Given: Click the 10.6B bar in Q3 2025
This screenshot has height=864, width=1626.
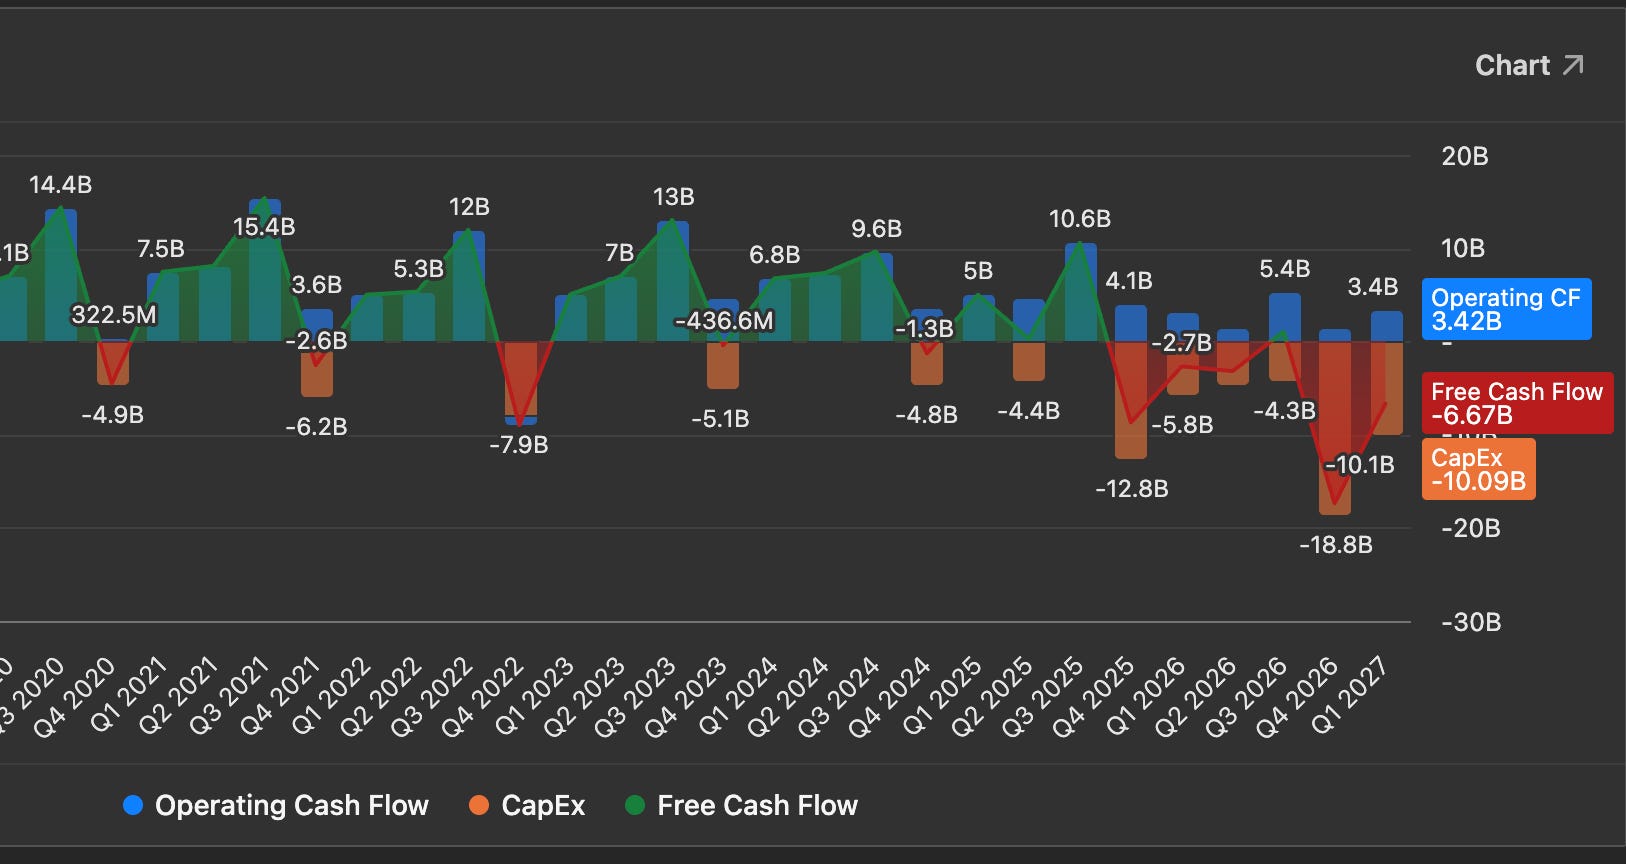Looking at the screenshot, I should [1080, 293].
